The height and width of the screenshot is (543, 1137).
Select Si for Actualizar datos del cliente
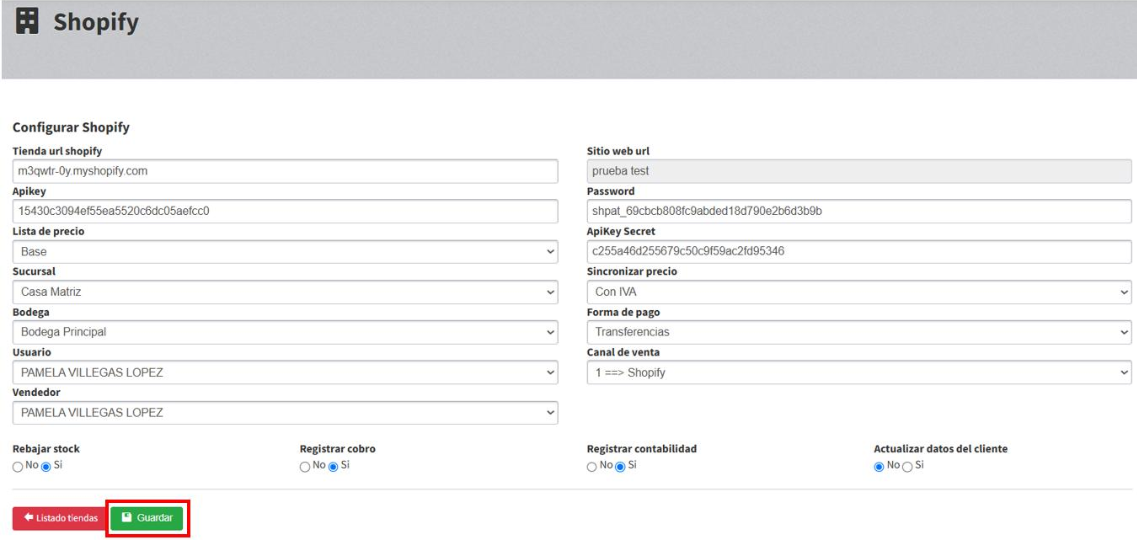click(906, 467)
